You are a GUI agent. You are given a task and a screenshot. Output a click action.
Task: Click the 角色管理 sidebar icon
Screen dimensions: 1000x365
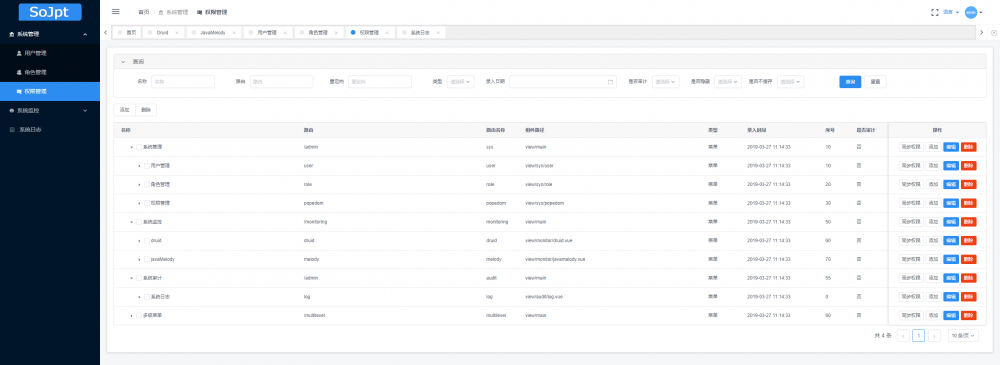pyautogui.click(x=18, y=72)
